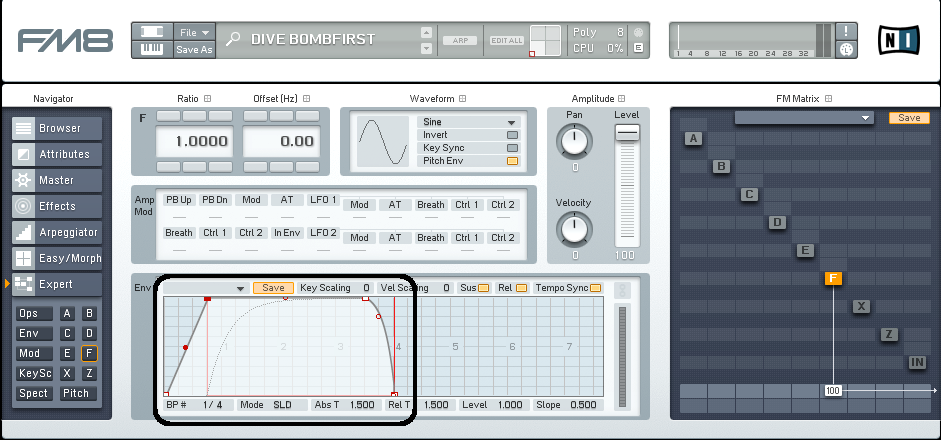941x440 pixels.
Task: Select operator X in FM Matrix
Action: pos(861,307)
